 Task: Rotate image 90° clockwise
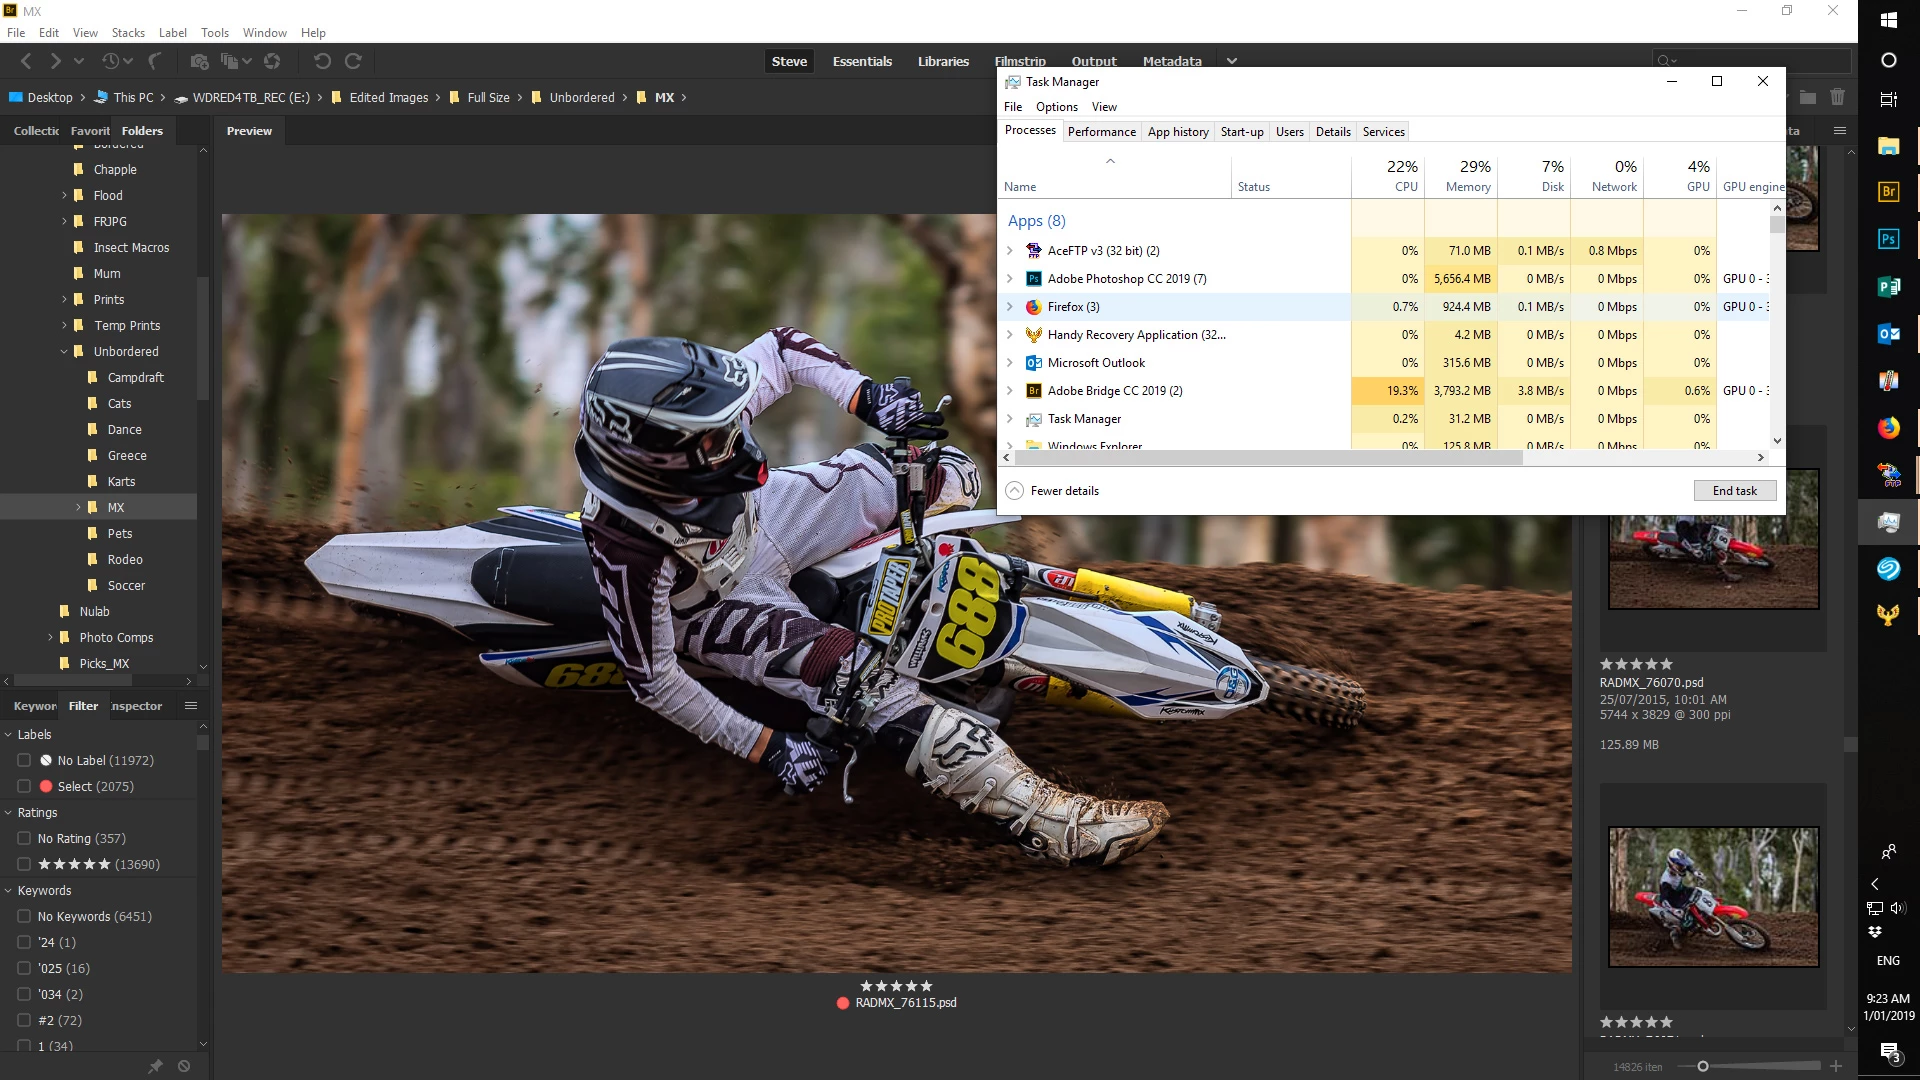tap(353, 62)
